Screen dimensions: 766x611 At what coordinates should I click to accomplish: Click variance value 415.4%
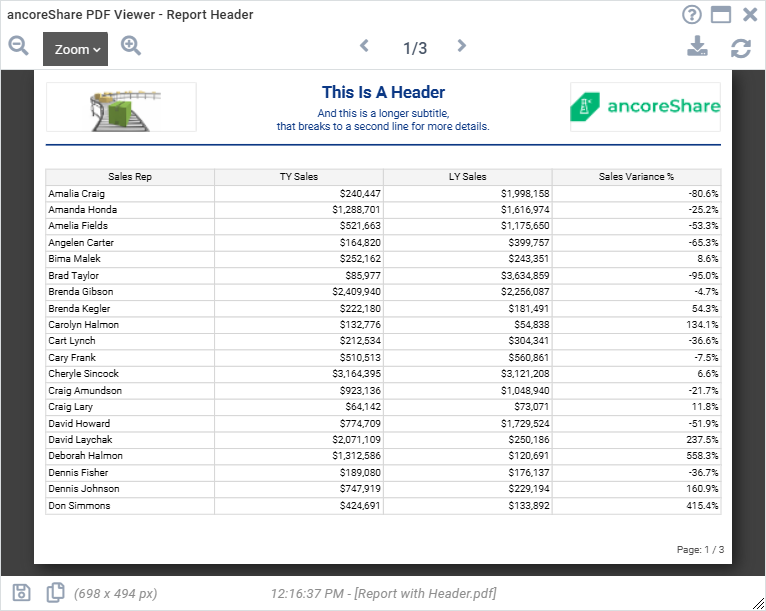tap(702, 506)
